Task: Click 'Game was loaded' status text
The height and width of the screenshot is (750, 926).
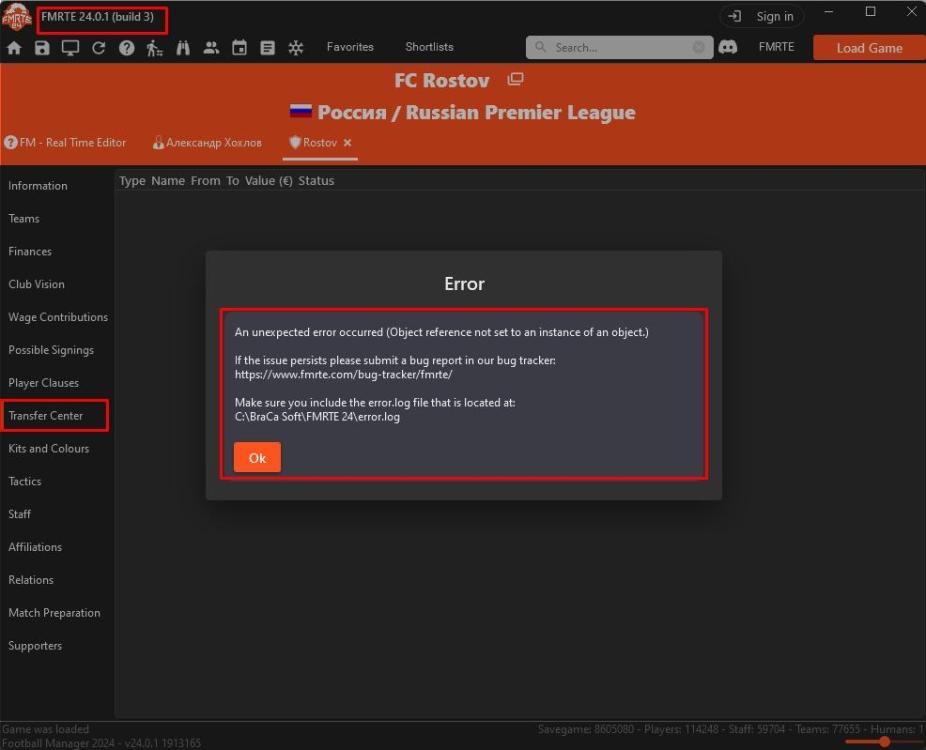Action: tap(45, 729)
